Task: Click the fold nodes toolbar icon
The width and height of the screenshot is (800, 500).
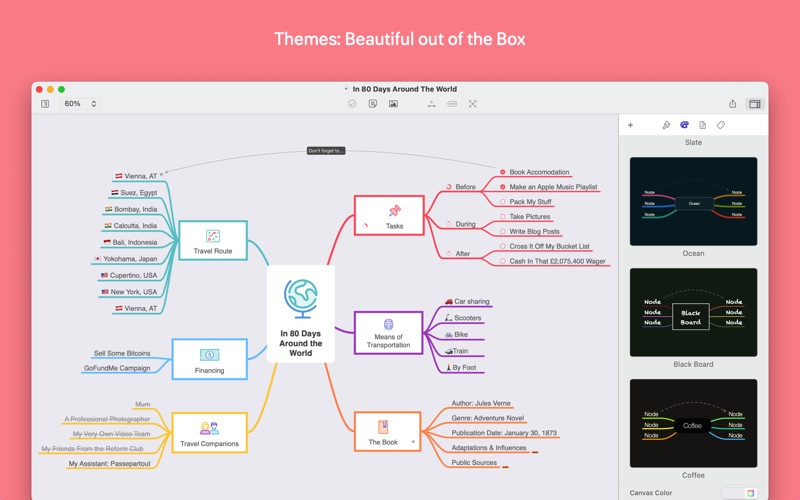Action: click(452, 104)
